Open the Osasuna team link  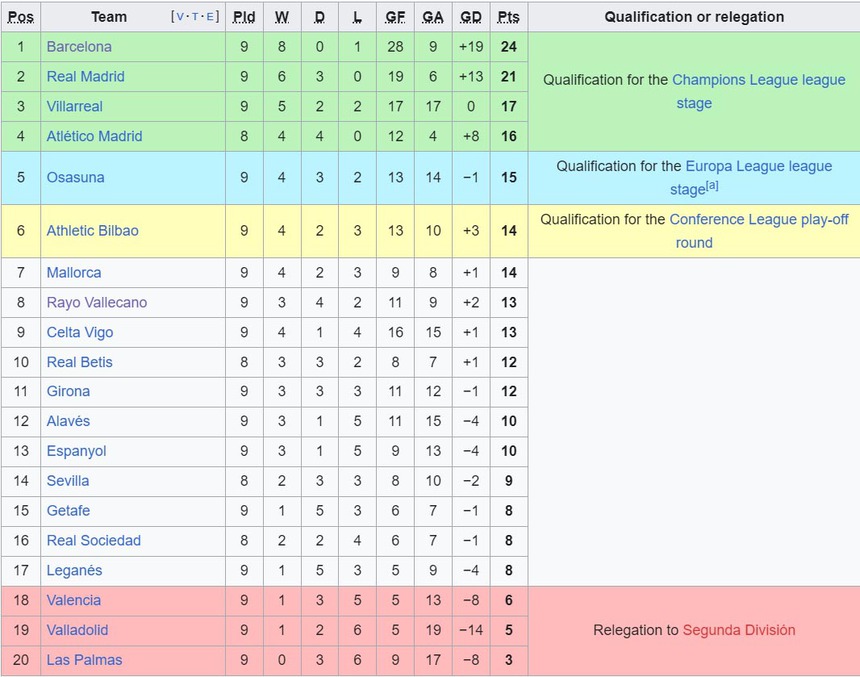(x=74, y=178)
